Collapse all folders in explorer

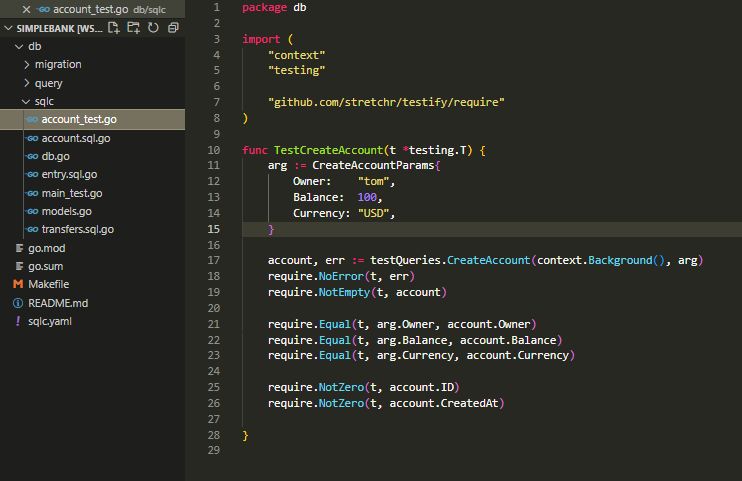(173, 28)
